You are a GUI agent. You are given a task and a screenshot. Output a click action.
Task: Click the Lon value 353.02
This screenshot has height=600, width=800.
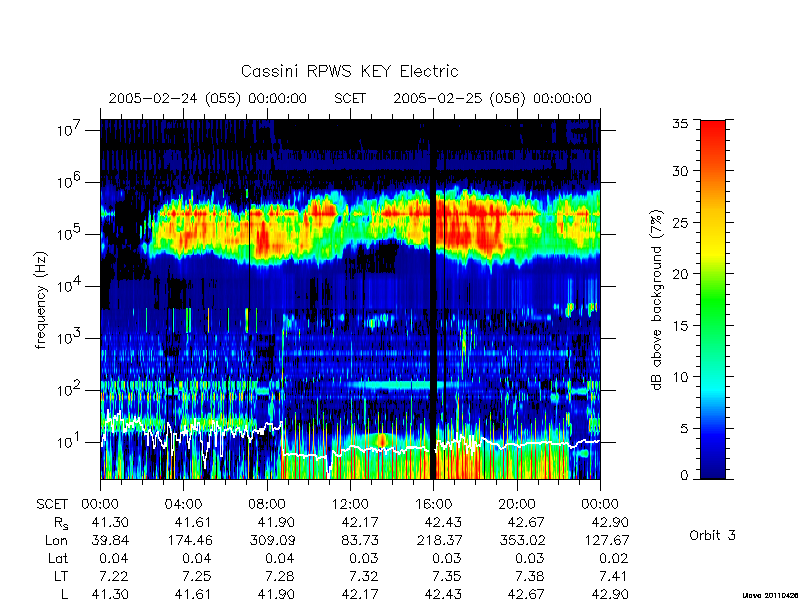tap(523, 540)
